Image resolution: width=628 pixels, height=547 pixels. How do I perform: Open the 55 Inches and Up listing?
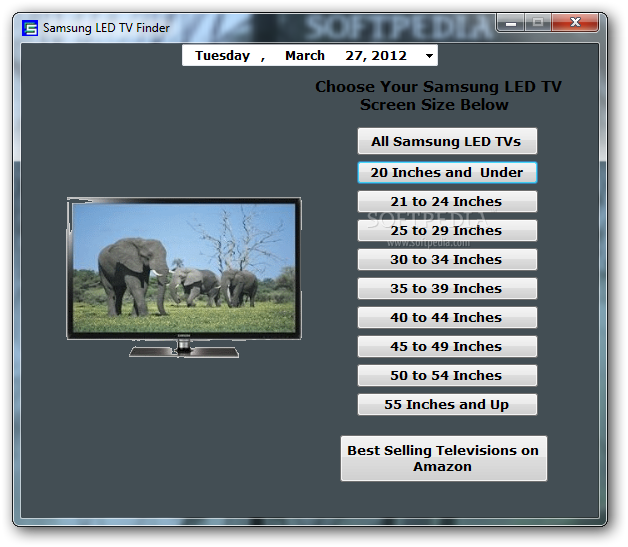click(447, 404)
